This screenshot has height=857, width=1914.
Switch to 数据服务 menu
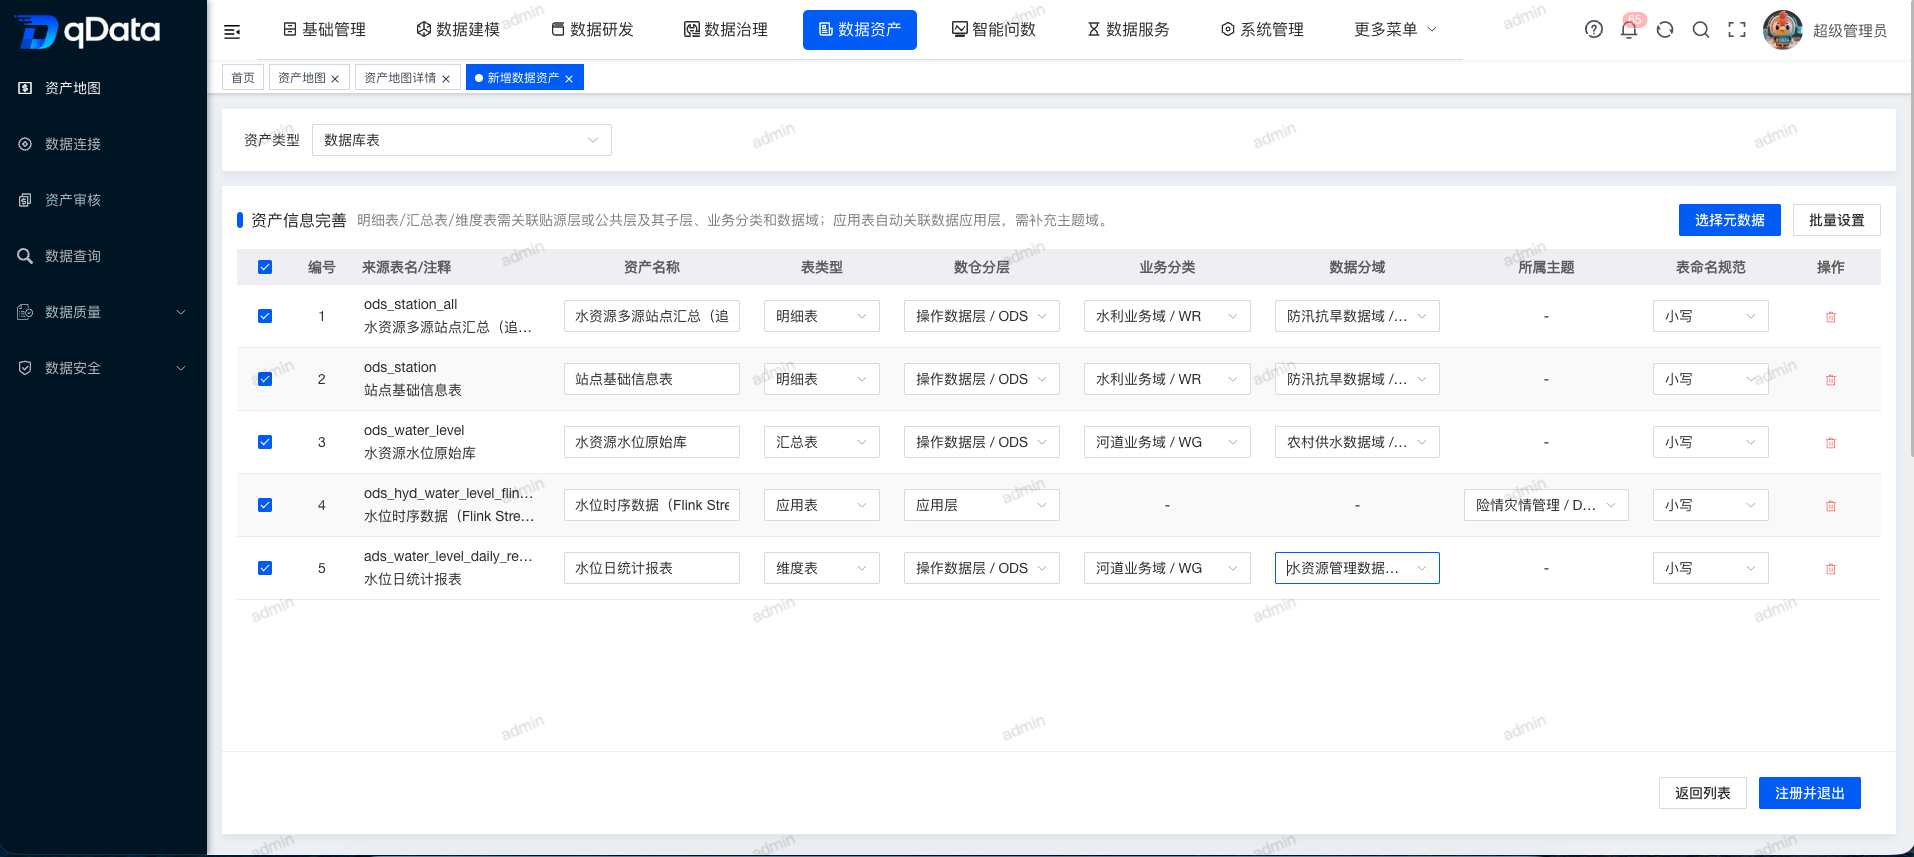tap(1128, 30)
